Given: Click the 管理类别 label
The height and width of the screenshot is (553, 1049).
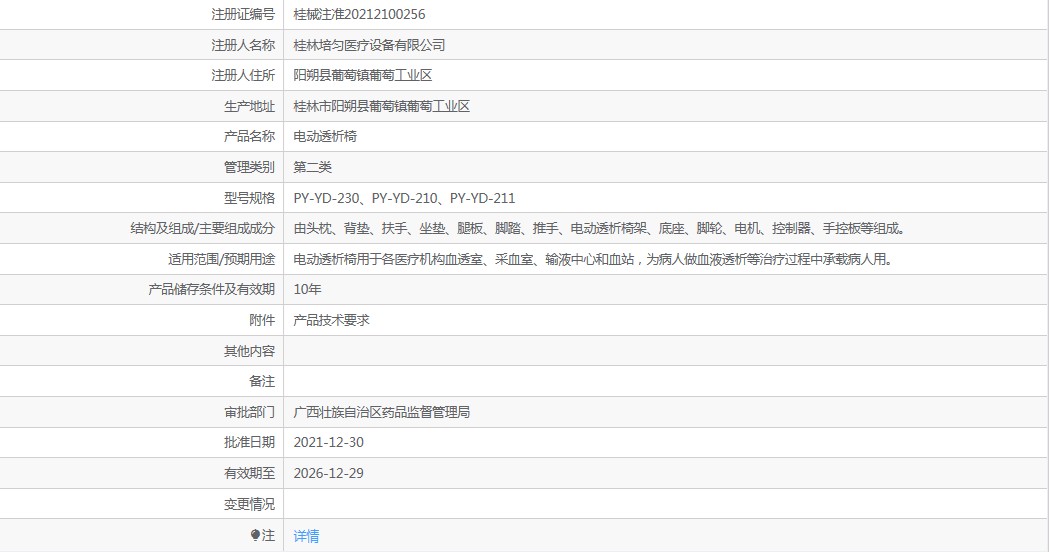Looking at the screenshot, I should [x=249, y=167].
